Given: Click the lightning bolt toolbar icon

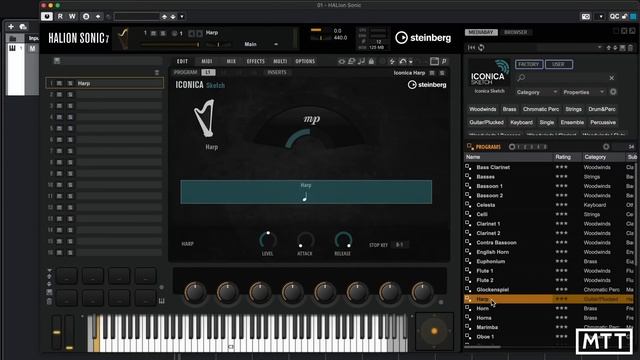Looking at the screenshot, I should click(x=392, y=61).
